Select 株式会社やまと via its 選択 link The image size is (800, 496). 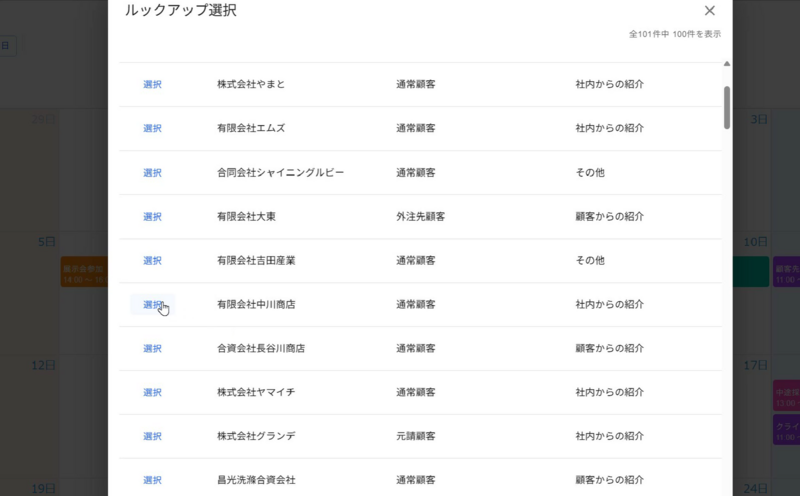[x=152, y=84]
